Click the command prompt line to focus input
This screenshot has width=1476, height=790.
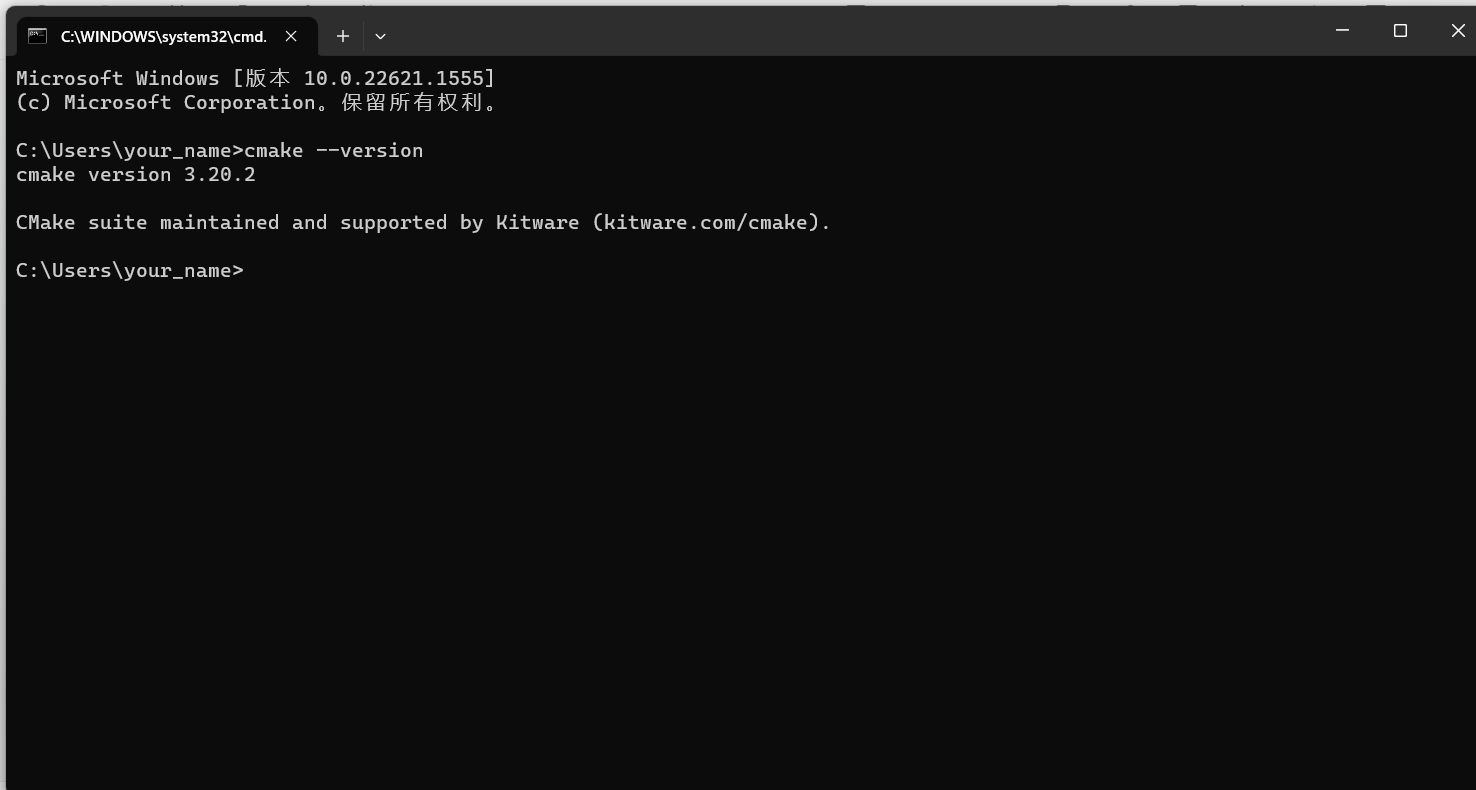tap(129, 270)
